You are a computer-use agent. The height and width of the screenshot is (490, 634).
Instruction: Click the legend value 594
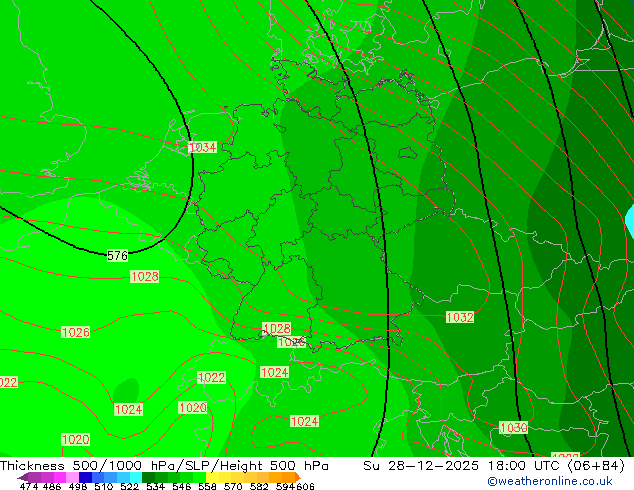(x=285, y=486)
